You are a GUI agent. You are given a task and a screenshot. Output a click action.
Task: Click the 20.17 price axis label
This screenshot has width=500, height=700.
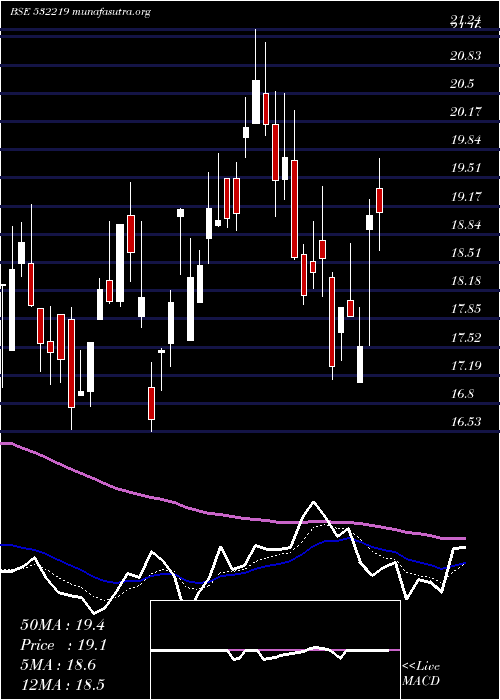(466, 112)
